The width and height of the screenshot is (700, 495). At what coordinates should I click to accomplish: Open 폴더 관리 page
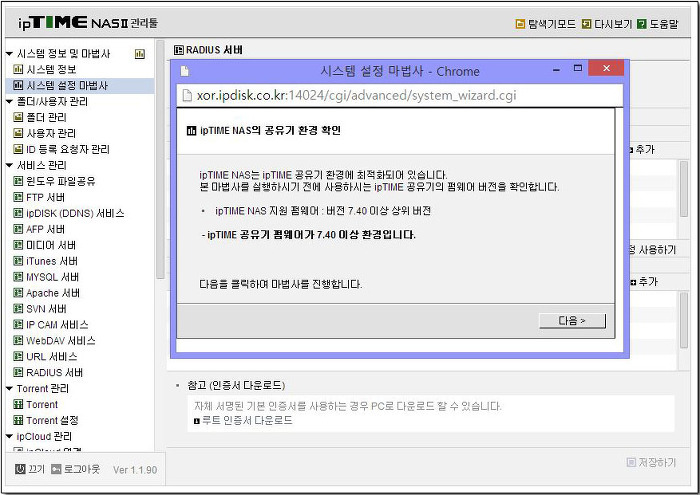46,117
